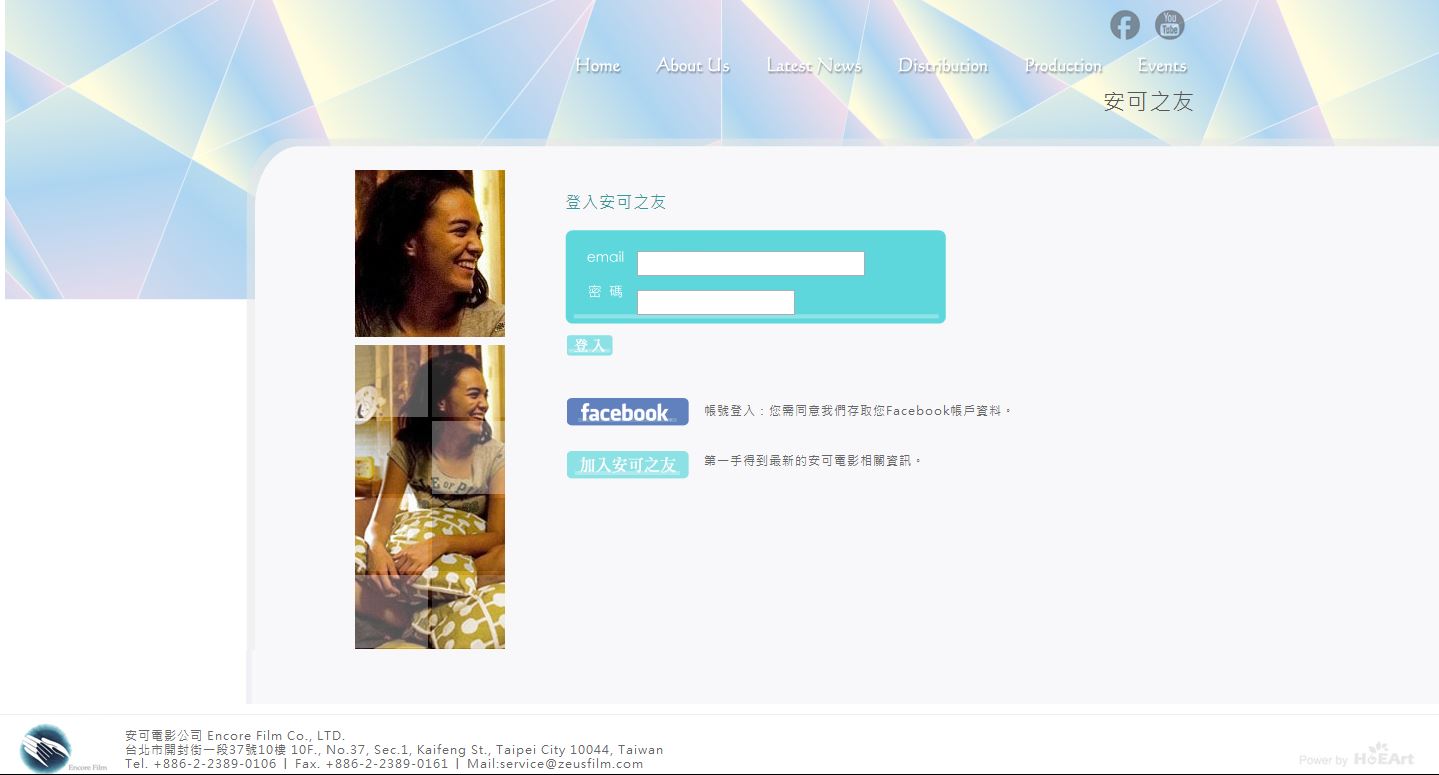The image size is (1439, 775).
Task: Open the YouTube channel icon in header
Action: point(1169,25)
